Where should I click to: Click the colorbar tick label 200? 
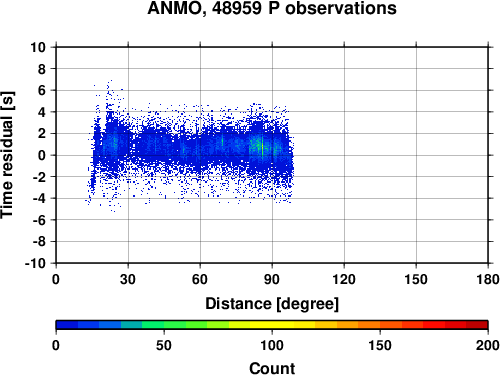[x=488, y=345]
